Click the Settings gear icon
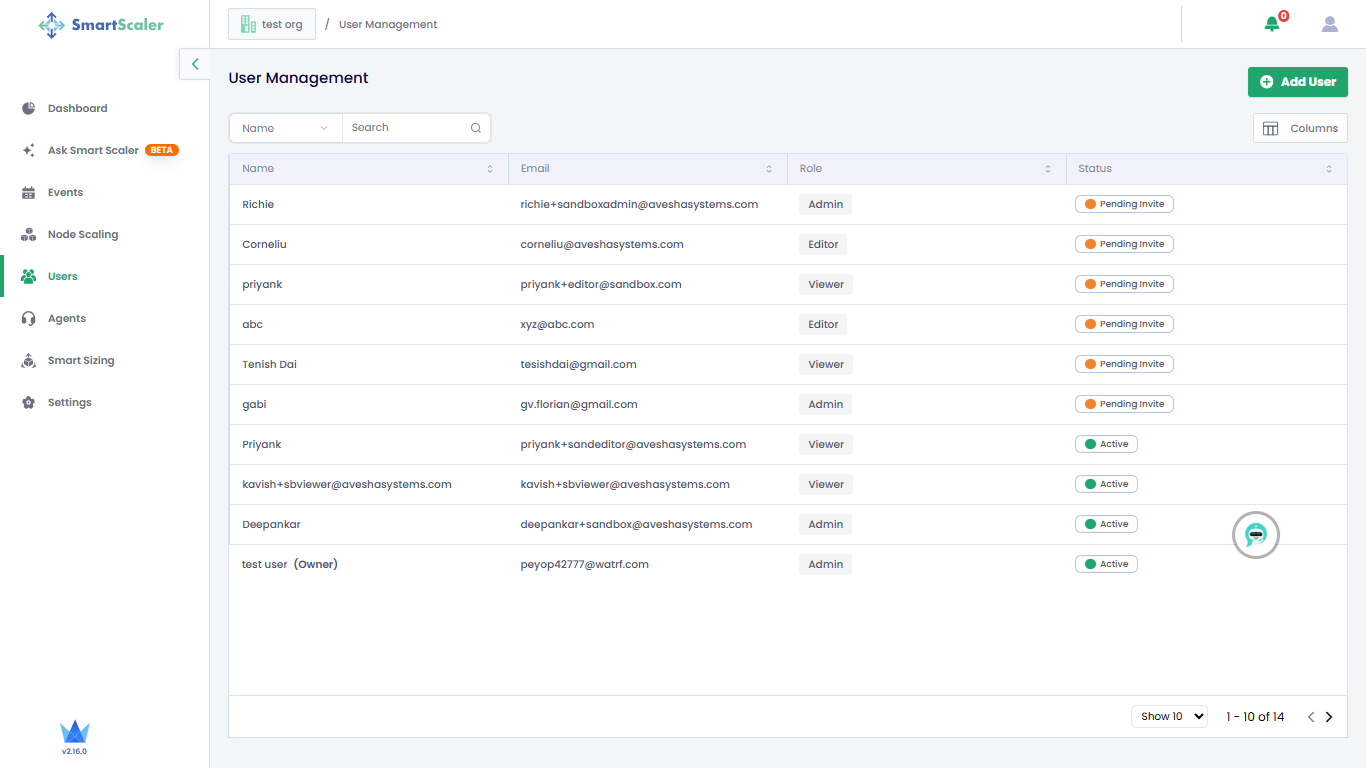 29,402
